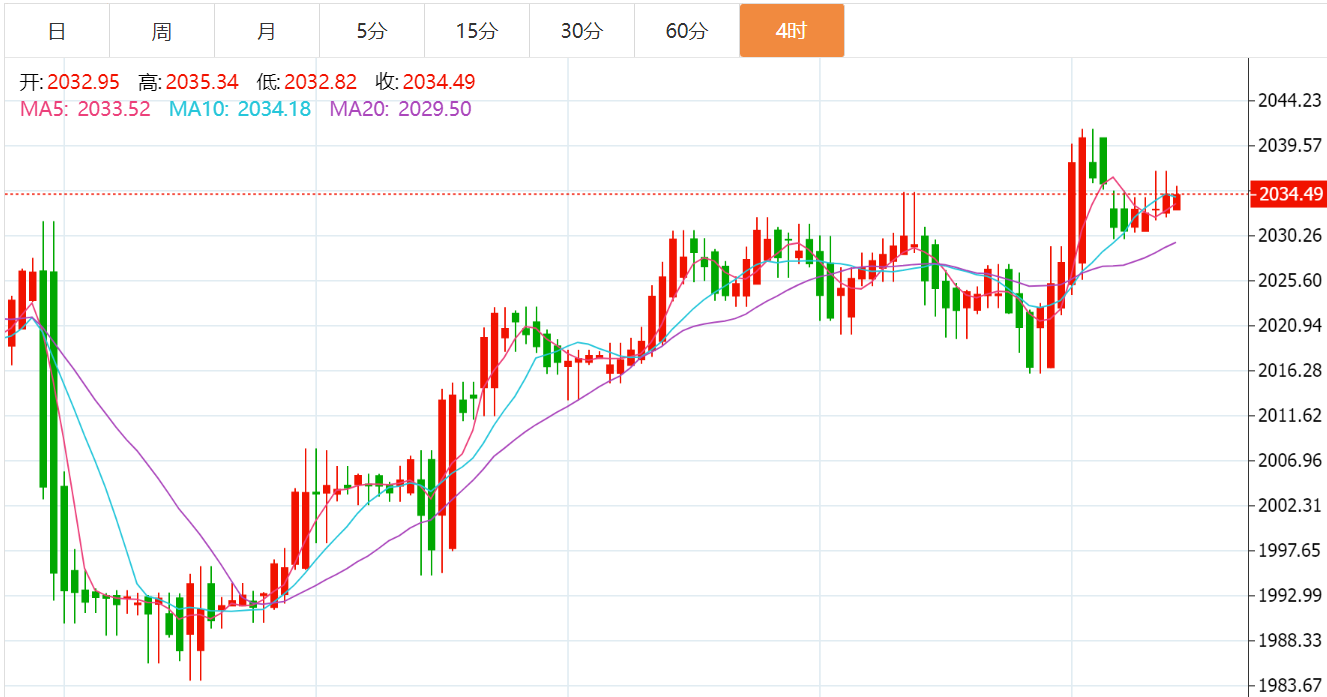Click the high price value 2035.34
The width and height of the screenshot is (1327, 697).
pos(202,82)
